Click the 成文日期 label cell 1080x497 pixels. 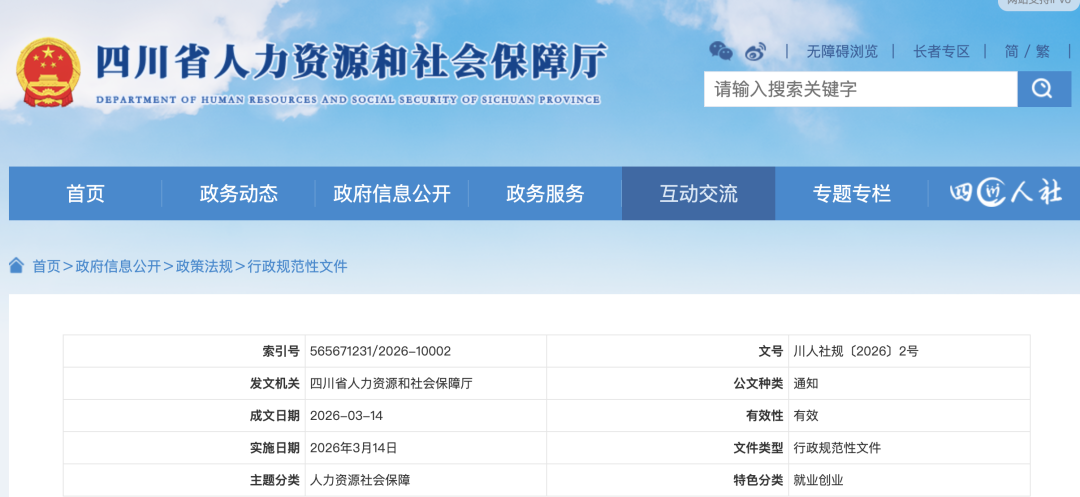185,416
